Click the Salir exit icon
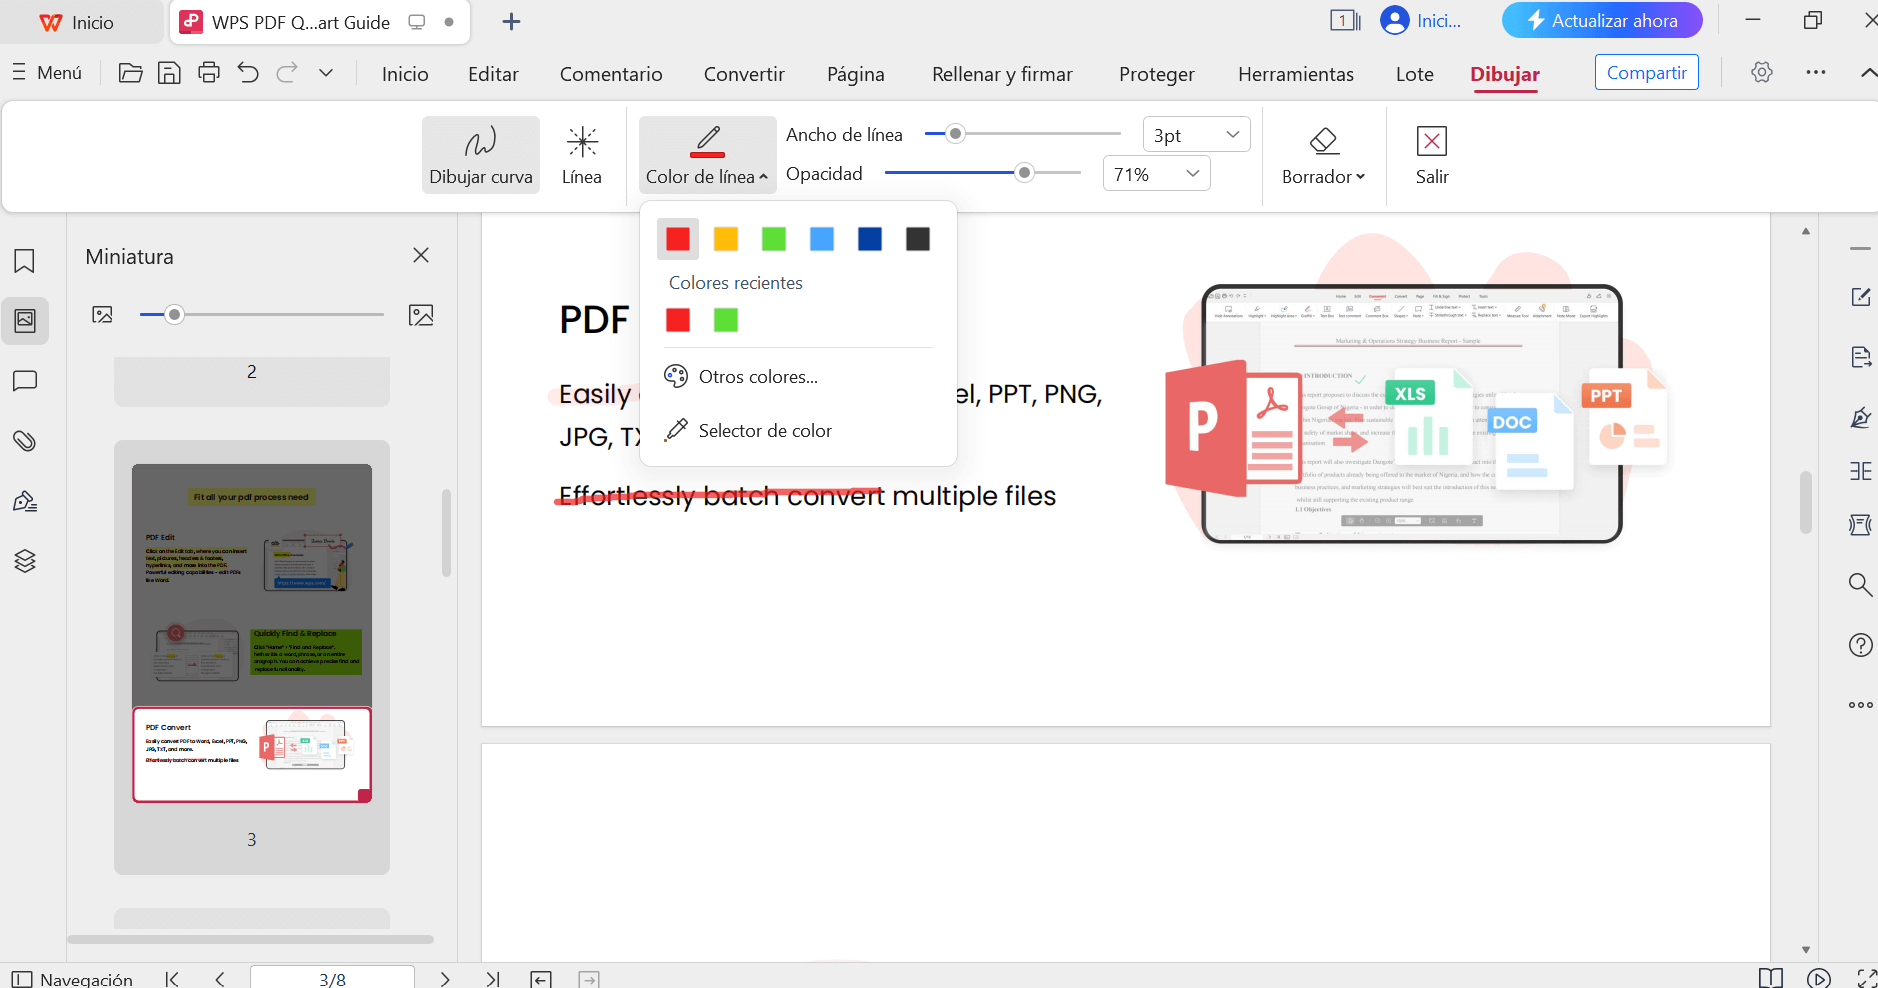Viewport: 1878px width, 988px height. (1431, 155)
